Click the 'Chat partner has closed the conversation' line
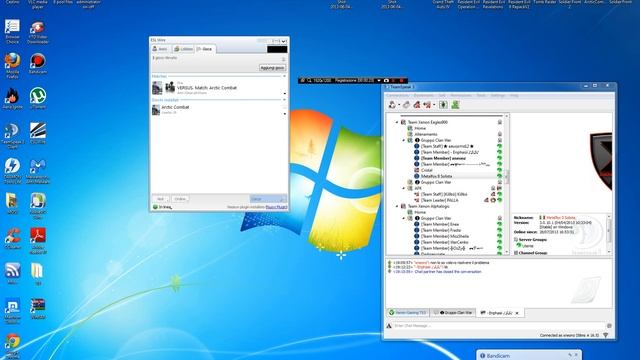 tap(448, 271)
